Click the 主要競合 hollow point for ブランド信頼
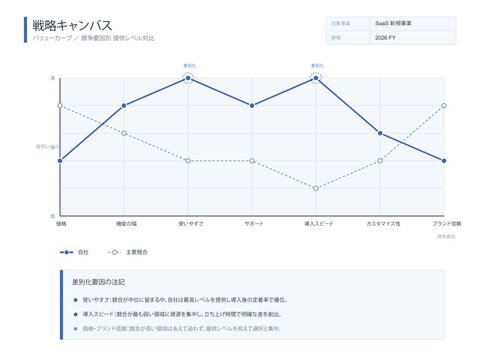The image size is (480, 360). pos(444,106)
